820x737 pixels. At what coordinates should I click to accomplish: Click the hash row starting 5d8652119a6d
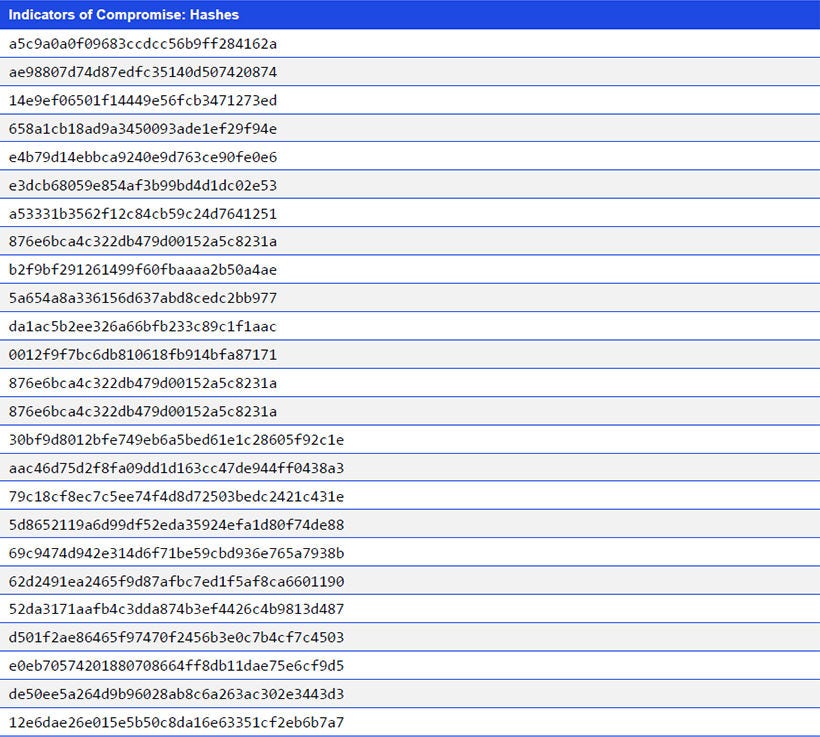click(x=410, y=524)
